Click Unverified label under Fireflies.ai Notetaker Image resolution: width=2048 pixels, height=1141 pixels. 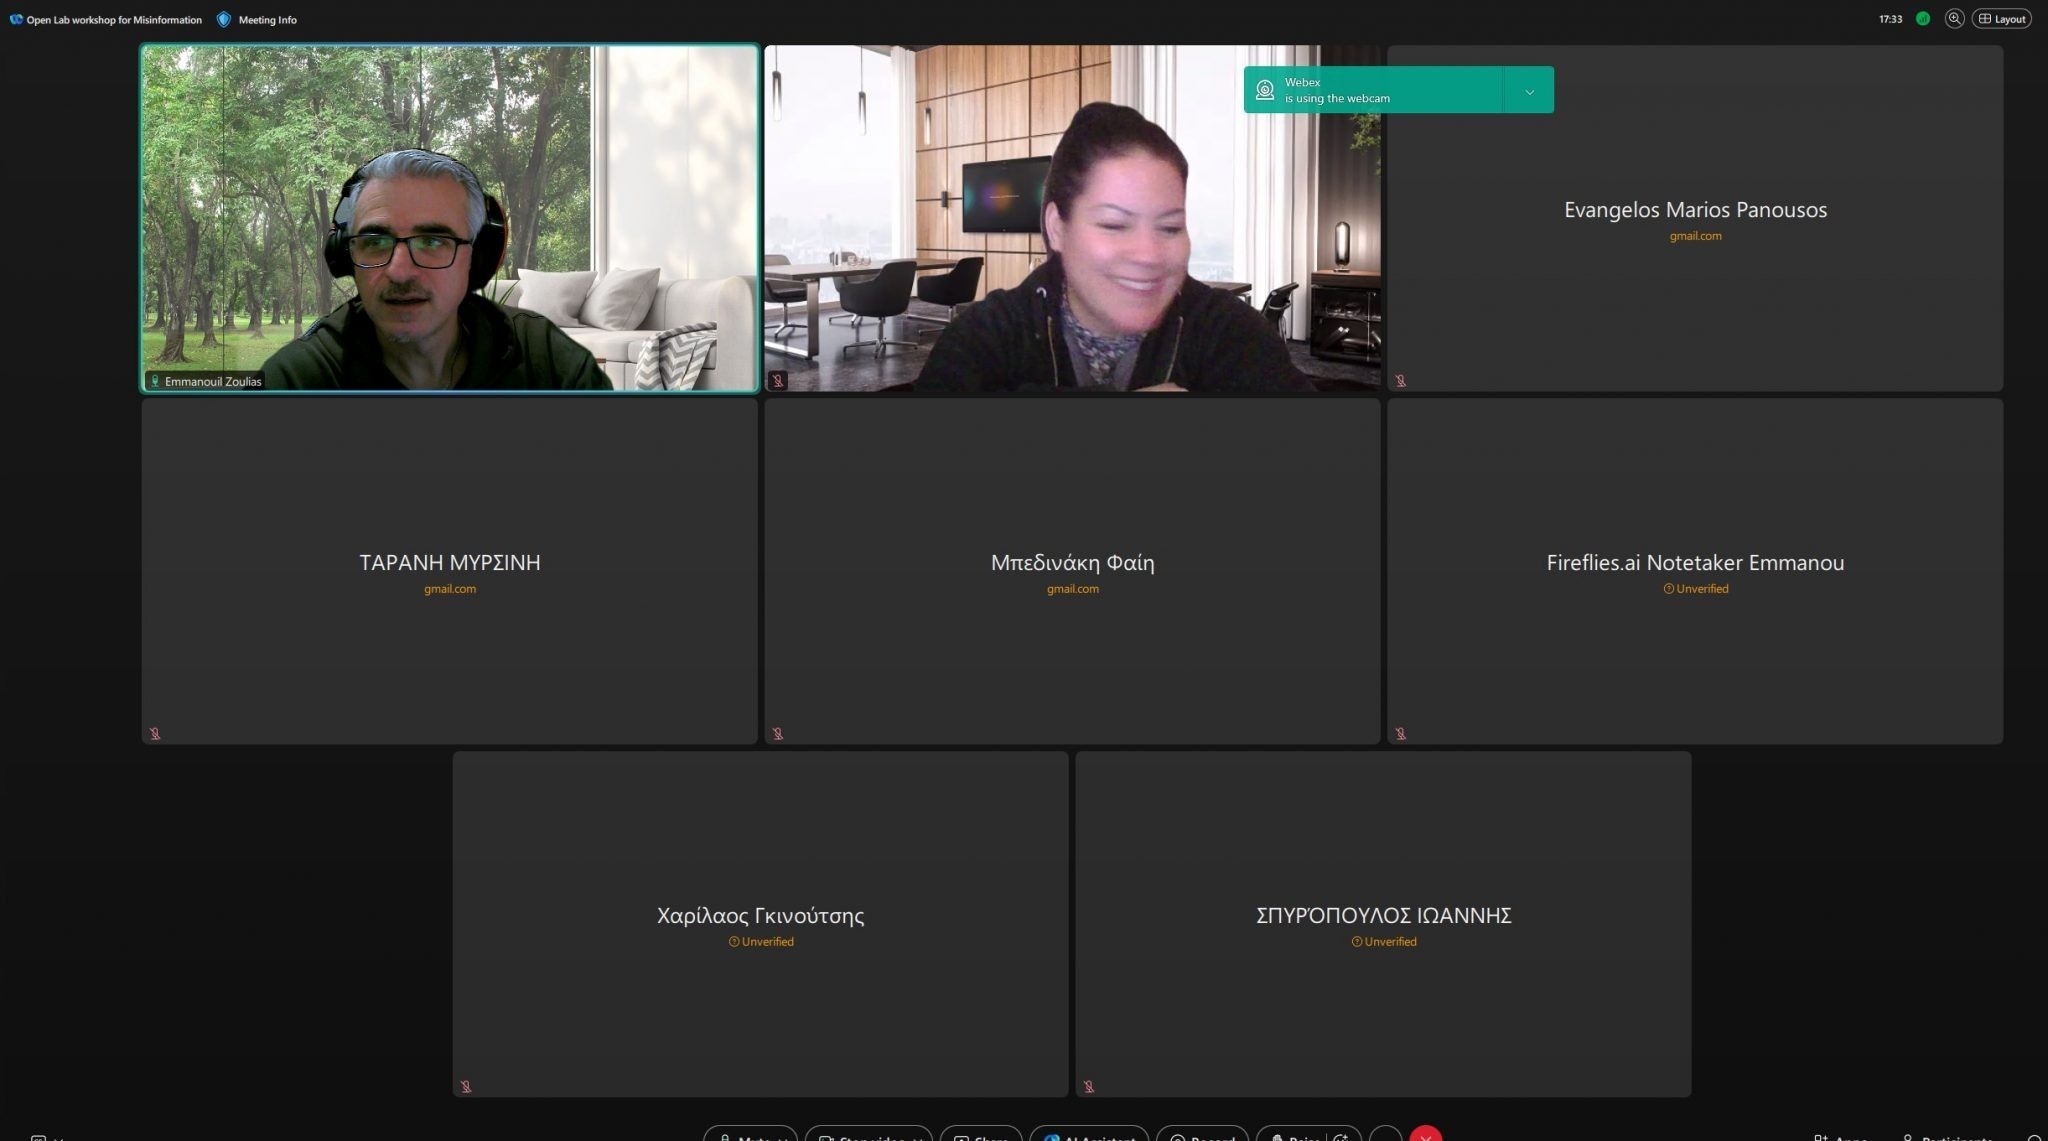[x=1696, y=589]
